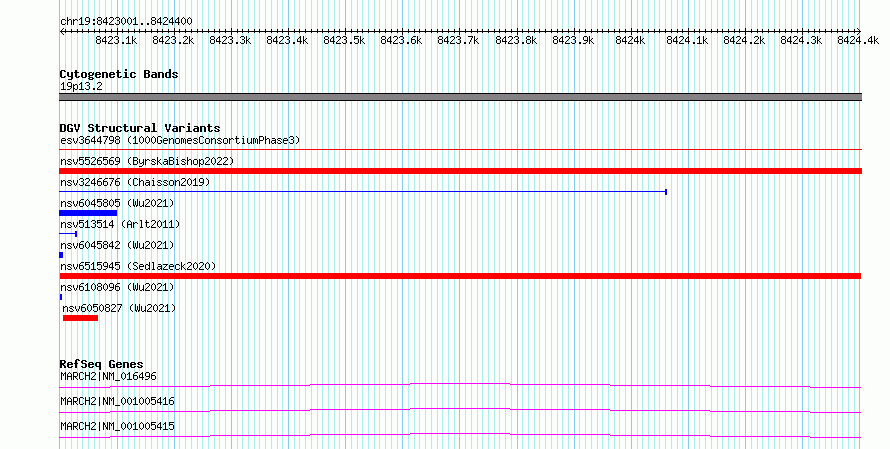The height and width of the screenshot is (449, 890).
Task: Click the short blue nsv513514 variant line
Action: (68, 234)
